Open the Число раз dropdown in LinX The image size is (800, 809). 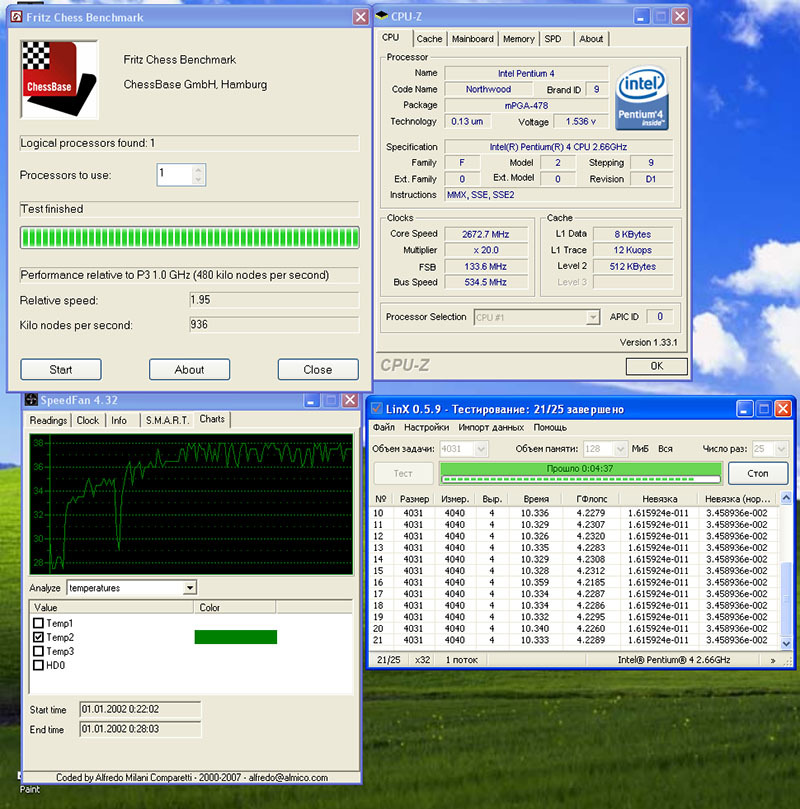781,449
